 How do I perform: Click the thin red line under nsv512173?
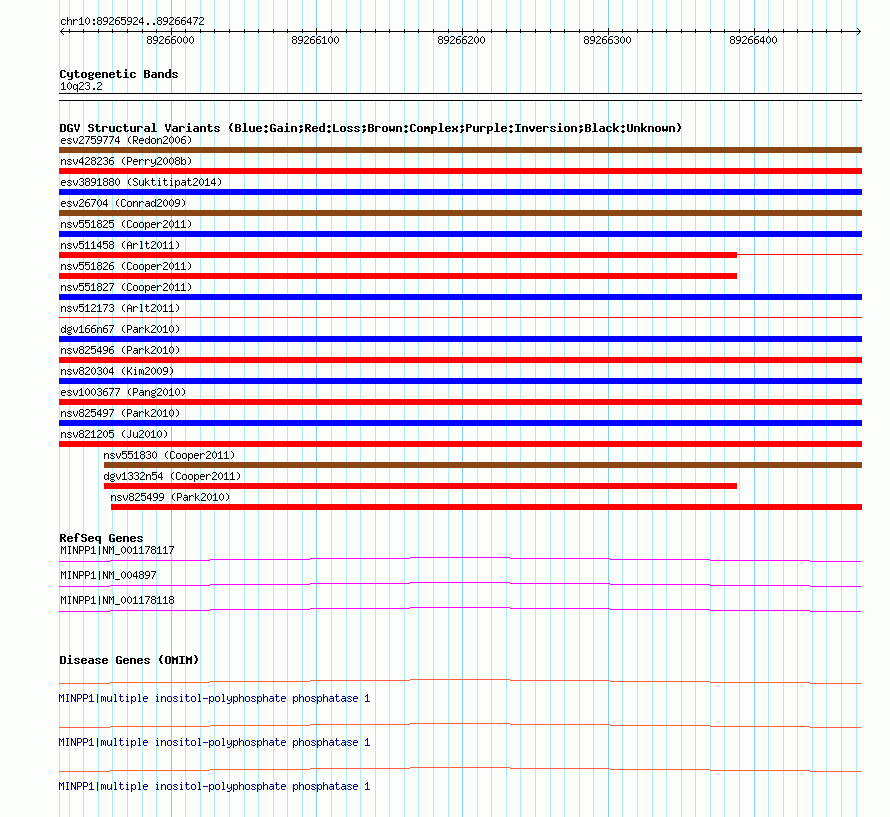[x=460, y=317]
